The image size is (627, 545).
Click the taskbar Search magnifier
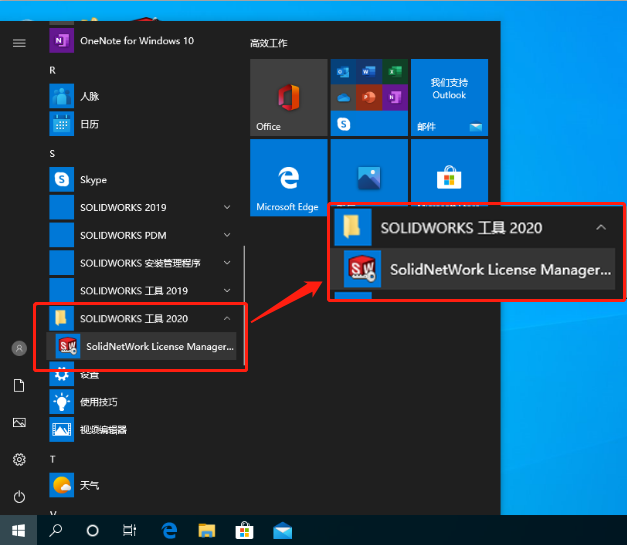56,530
